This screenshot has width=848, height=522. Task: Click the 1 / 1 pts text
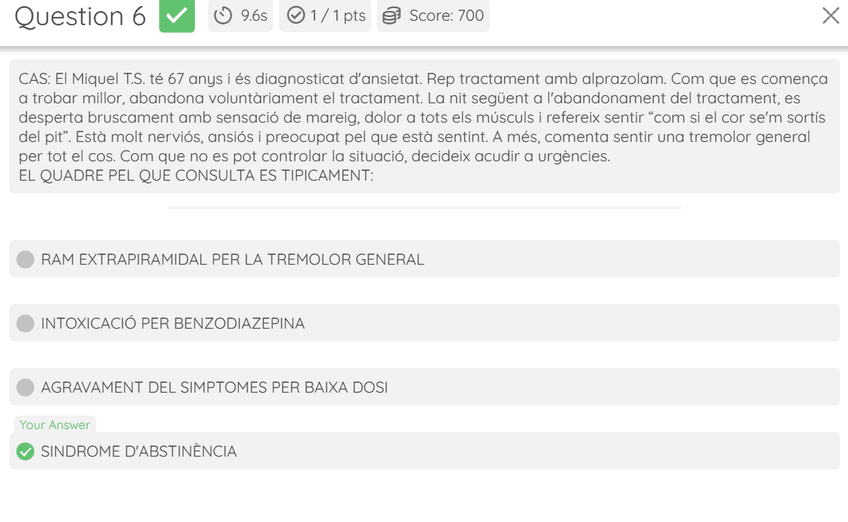[x=337, y=16]
